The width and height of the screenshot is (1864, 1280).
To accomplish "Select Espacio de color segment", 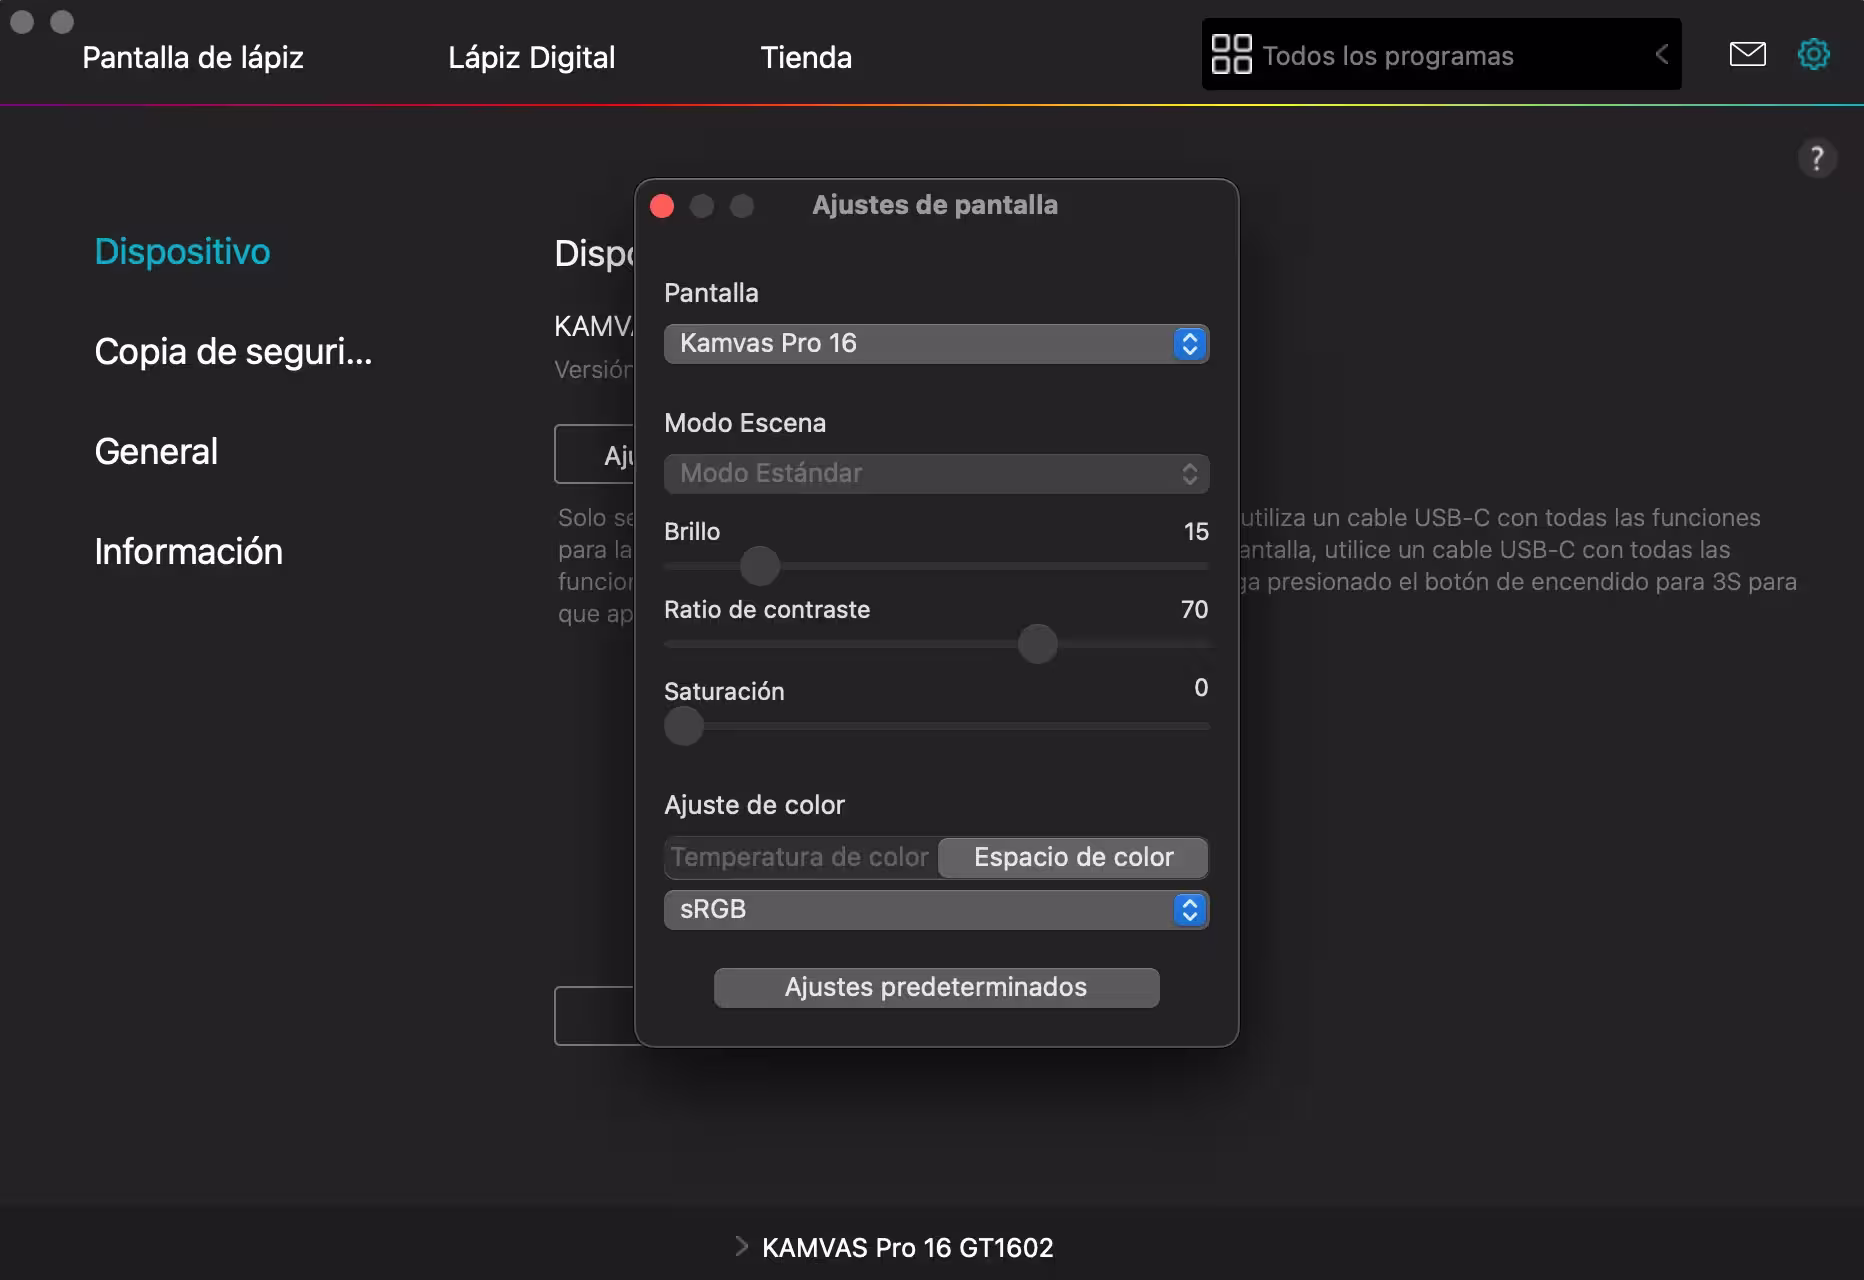I will point(1073,858).
